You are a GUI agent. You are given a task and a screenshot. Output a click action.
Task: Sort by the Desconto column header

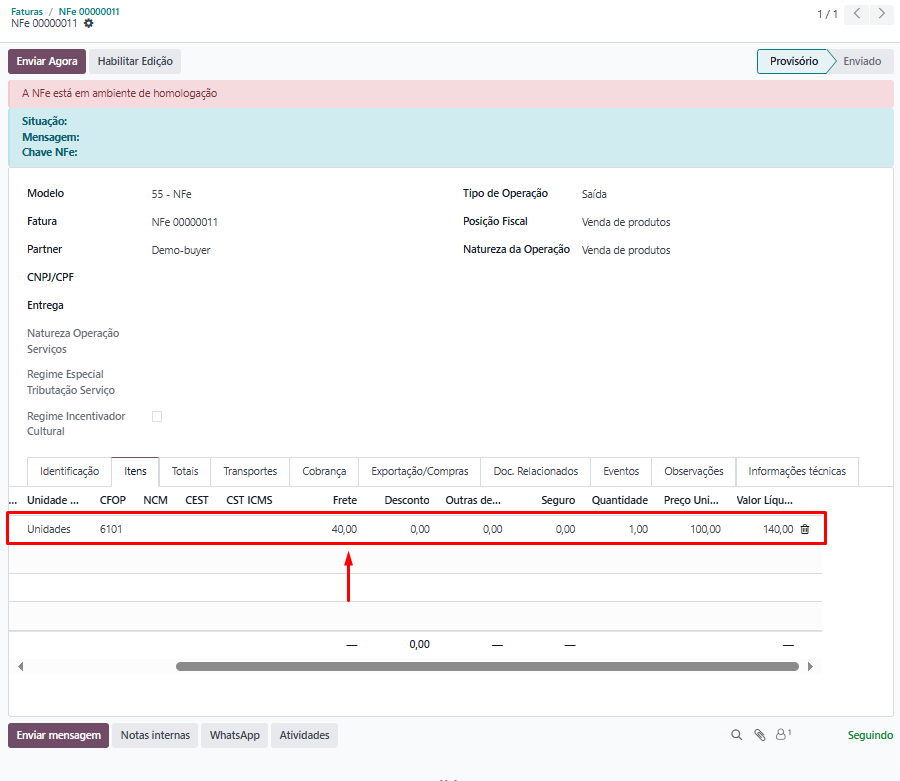(x=406, y=500)
